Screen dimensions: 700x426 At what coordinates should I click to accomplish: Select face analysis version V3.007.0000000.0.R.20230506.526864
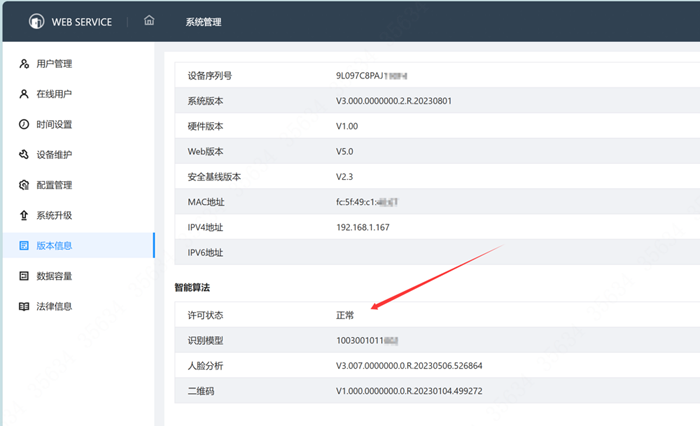(409, 366)
